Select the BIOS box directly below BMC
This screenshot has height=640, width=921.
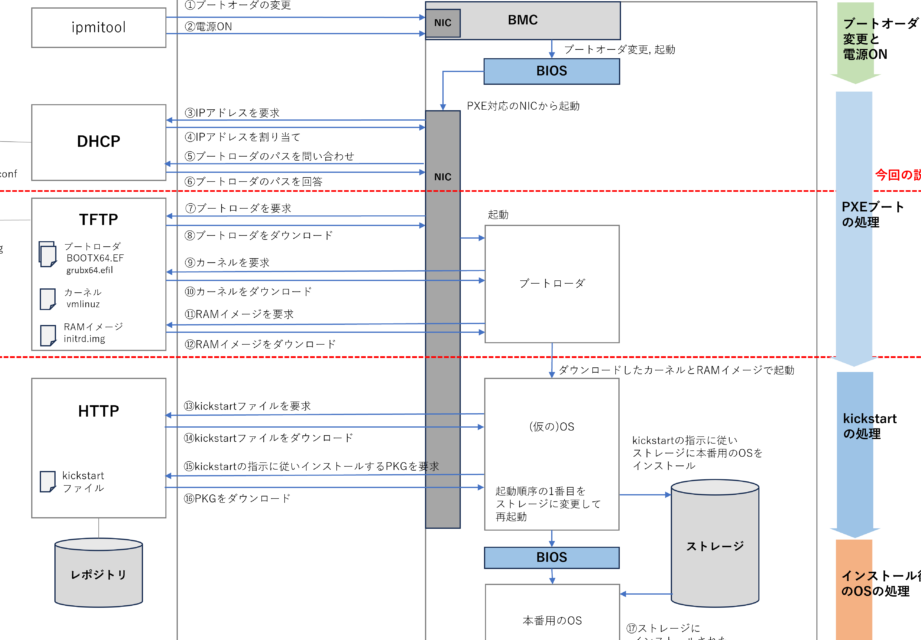tap(552, 71)
